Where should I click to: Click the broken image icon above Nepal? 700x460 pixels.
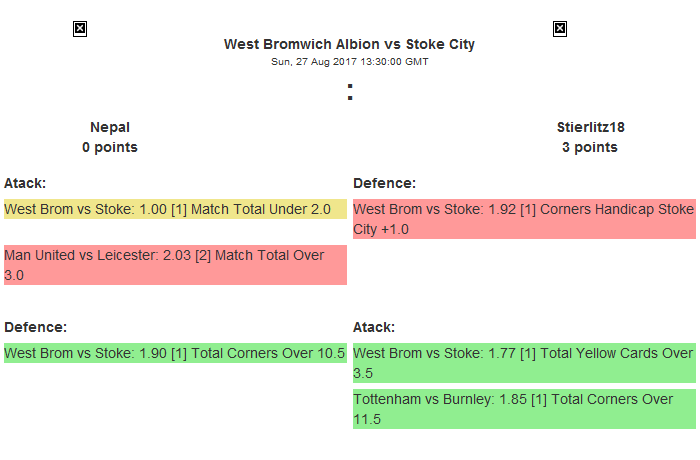tap(80, 29)
